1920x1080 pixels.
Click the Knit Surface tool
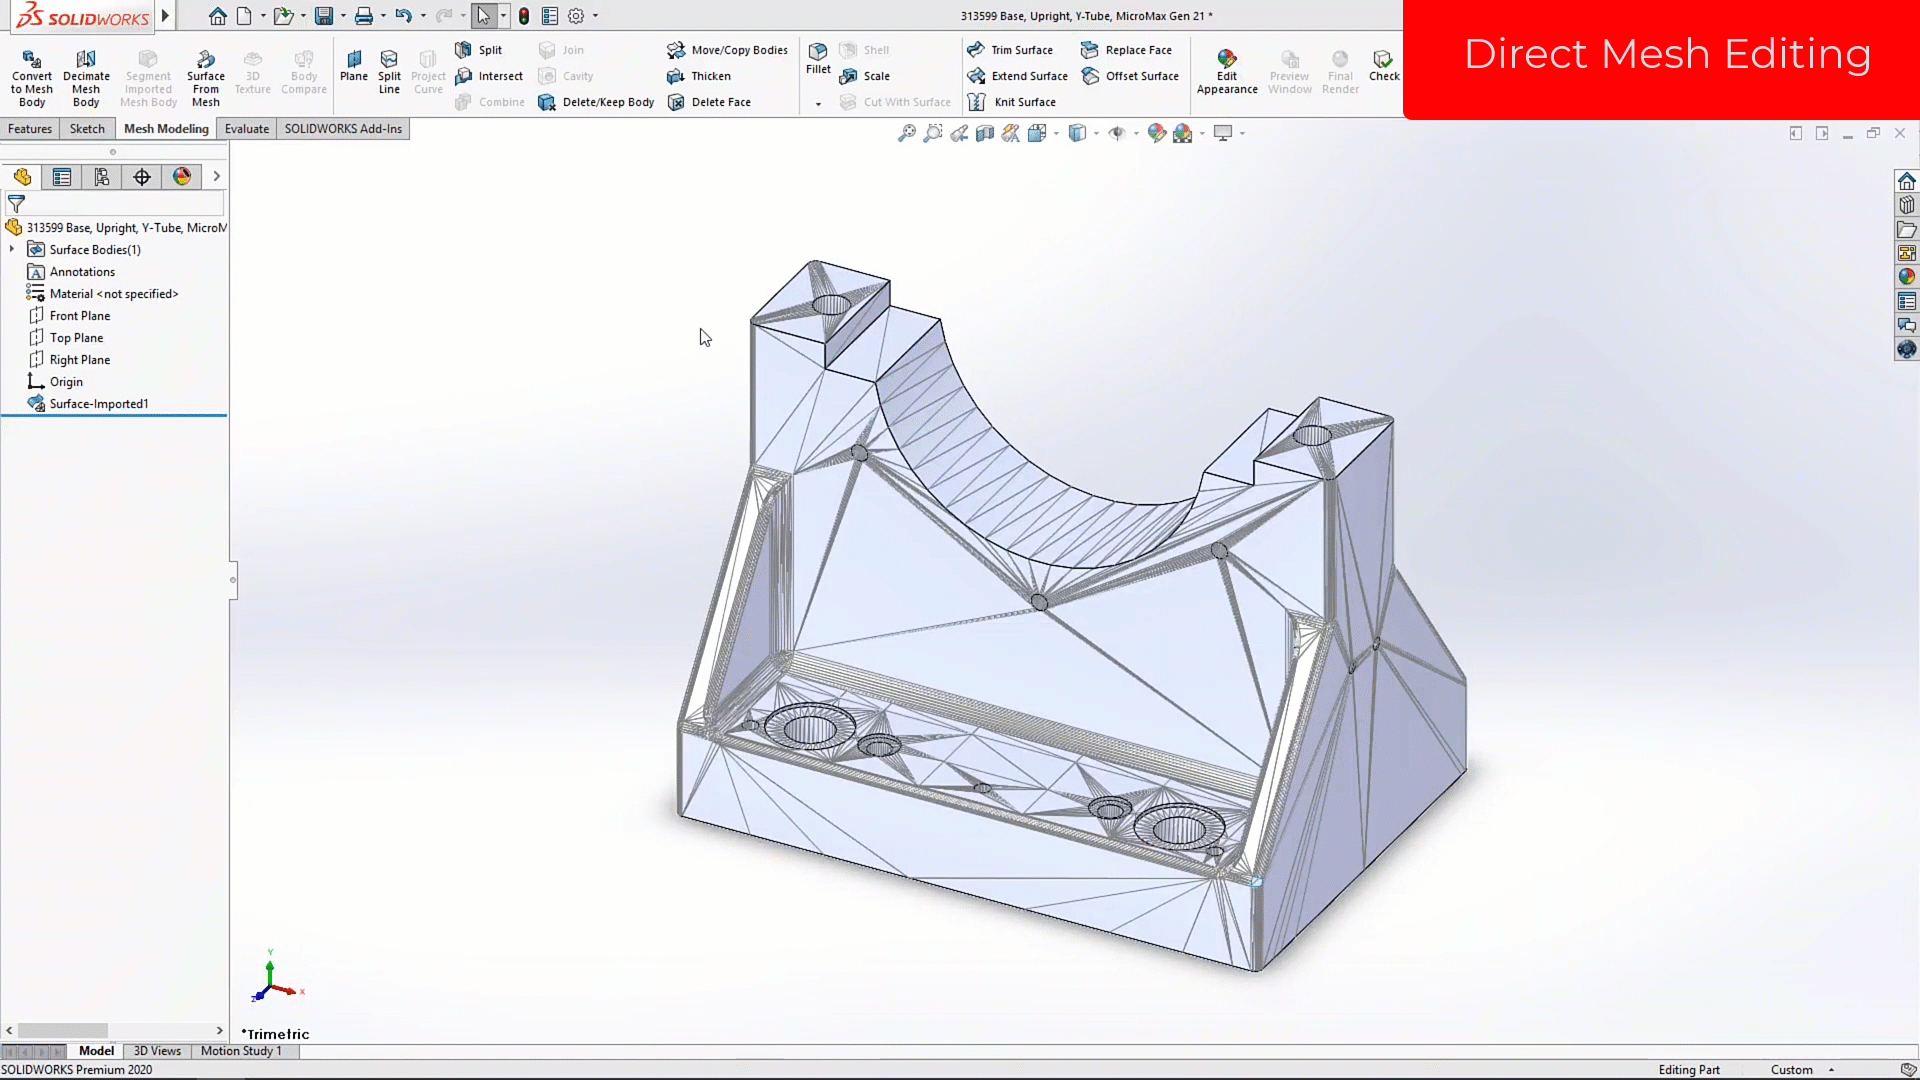point(1011,102)
